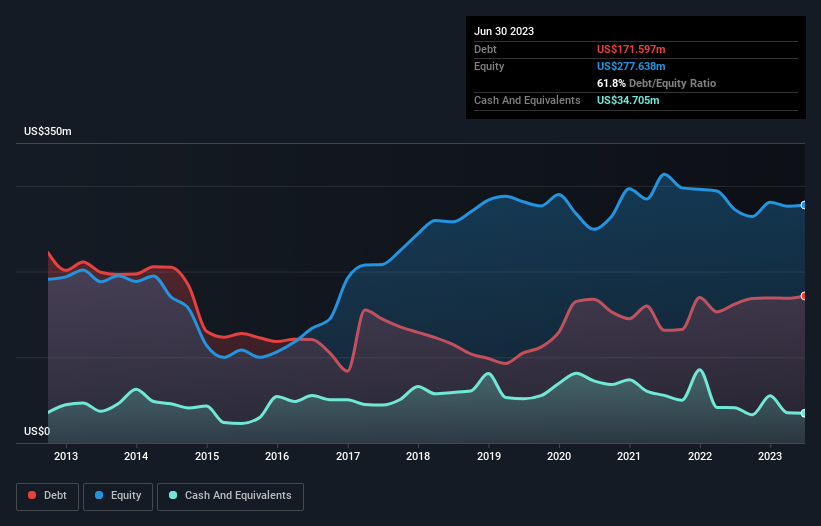Select the Equity endpoint marker on the chart

click(804, 205)
